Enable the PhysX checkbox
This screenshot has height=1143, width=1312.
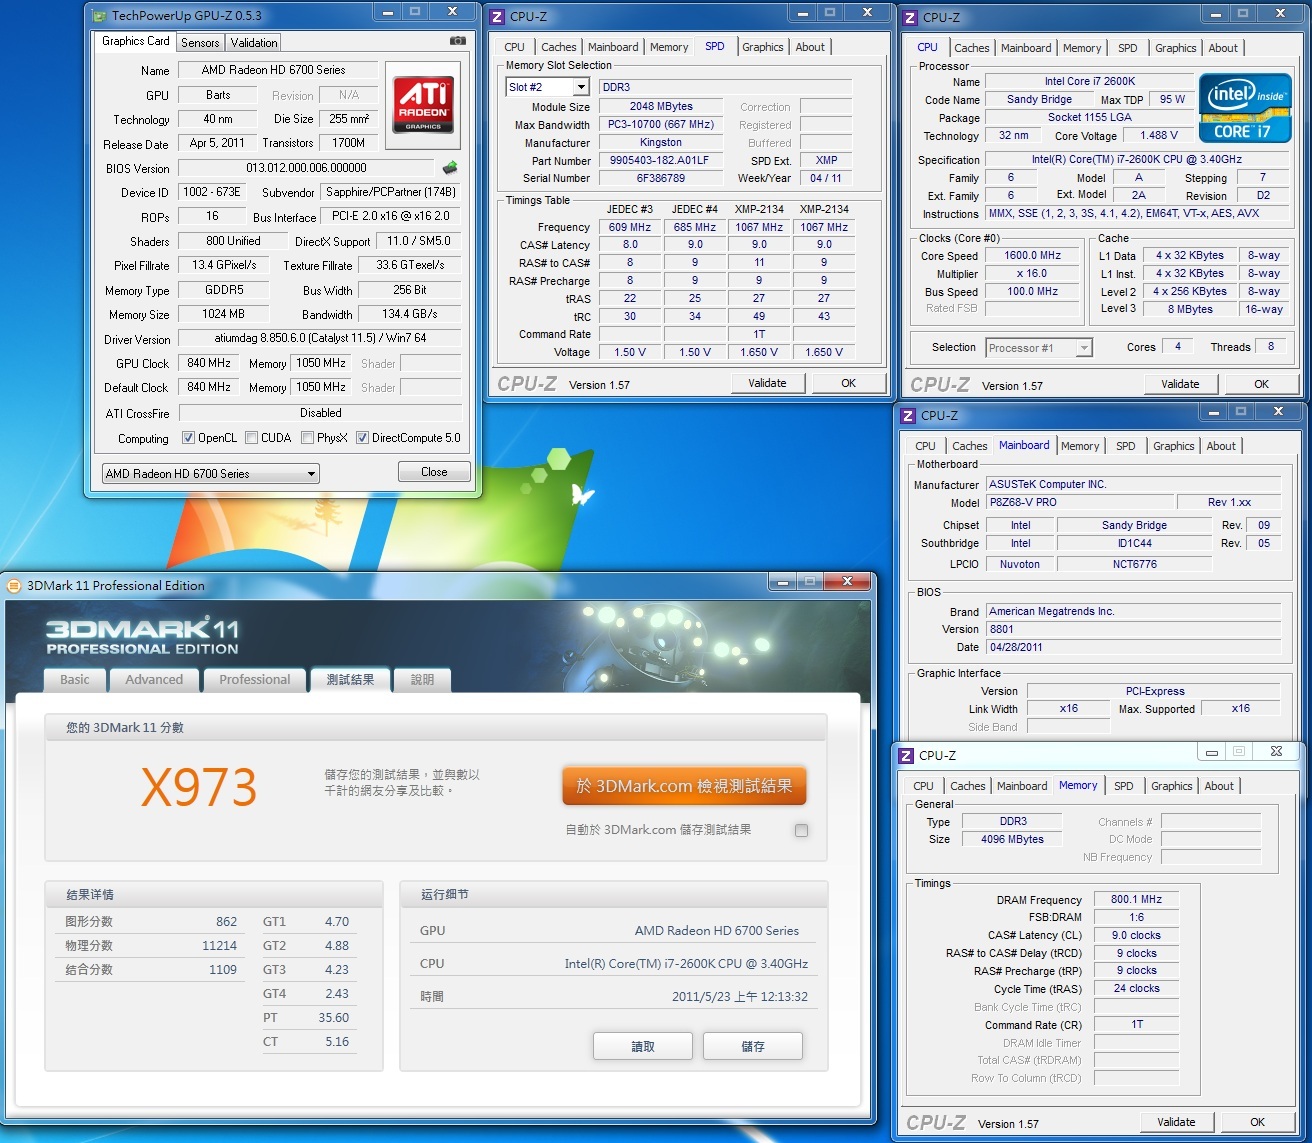307,438
